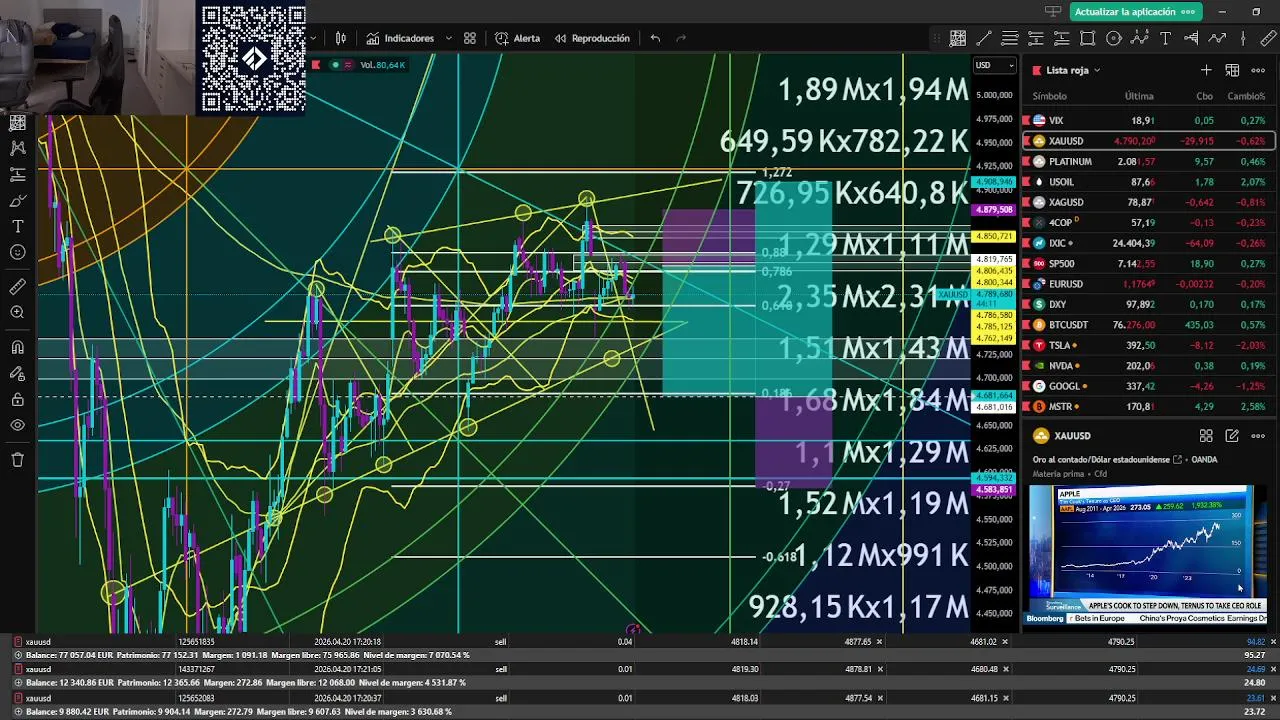Select NVDA in the watchlist
Screen dimensions: 1280x720
(x=1148, y=366)
